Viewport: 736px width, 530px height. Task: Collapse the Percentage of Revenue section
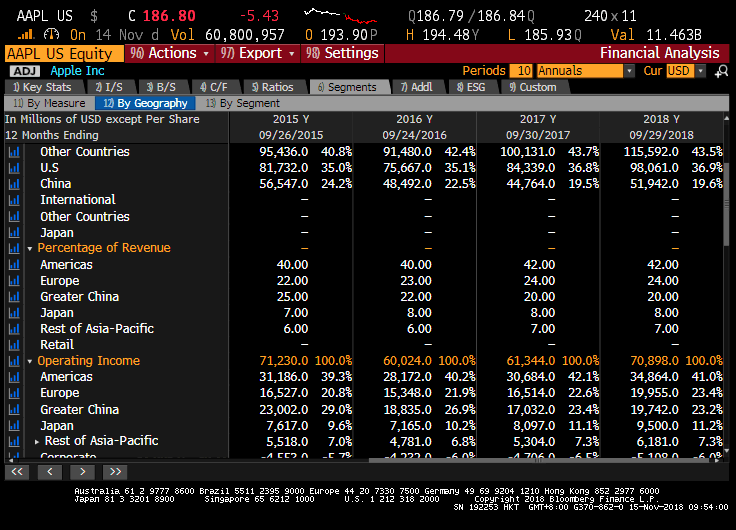(30, 248)
